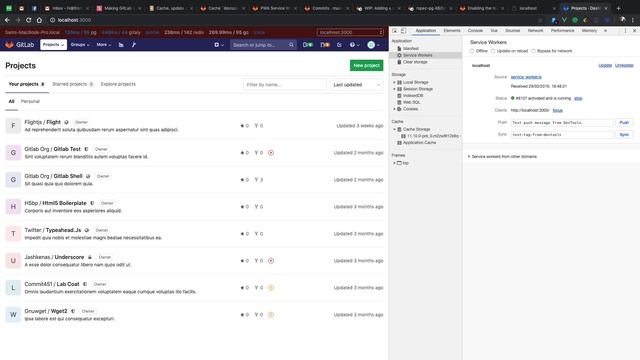Expand Session Storage in DevTools sidebar
This screenshot has height=360, width=640.
click(x=394, y=89)
